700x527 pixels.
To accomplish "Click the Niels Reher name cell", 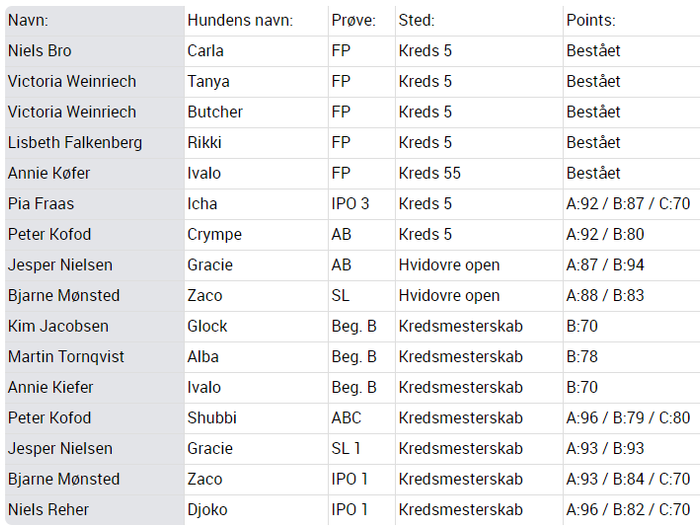I will pyautogui.click(x=95, y=510).
